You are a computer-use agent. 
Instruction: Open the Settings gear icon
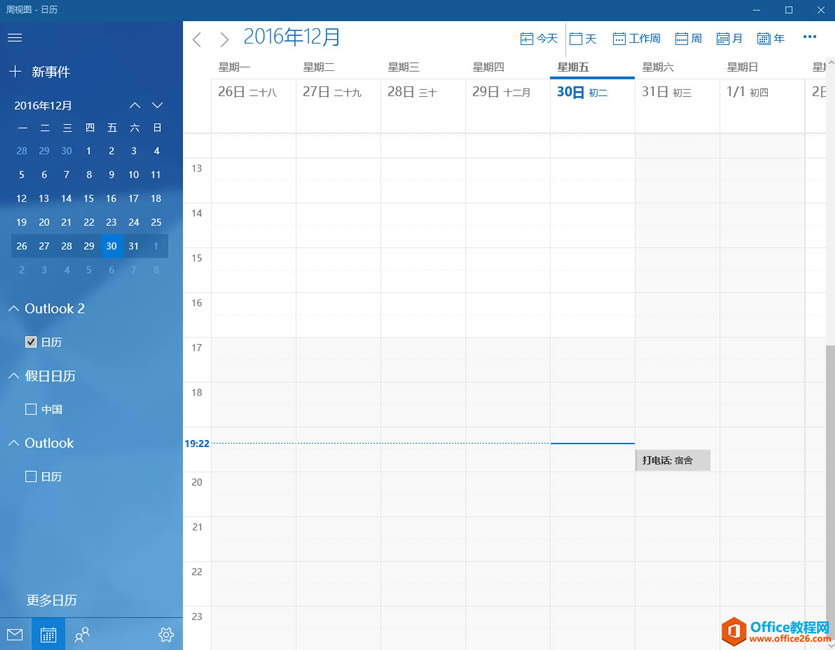point(166,634)
